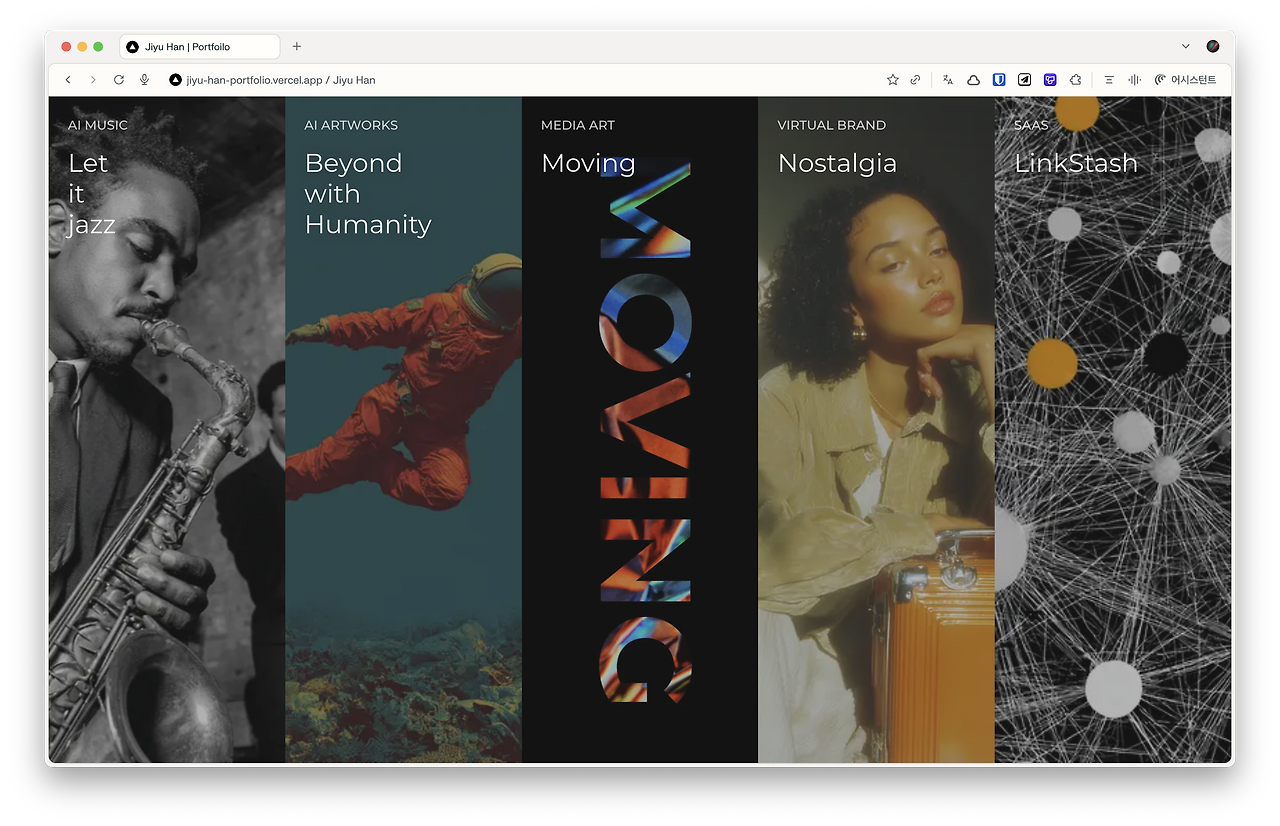This screenshot has height=826, width=1280.
Task: Click the AI ARTWORKS category label
Action: pyautogui.click(x=351, y=125)
